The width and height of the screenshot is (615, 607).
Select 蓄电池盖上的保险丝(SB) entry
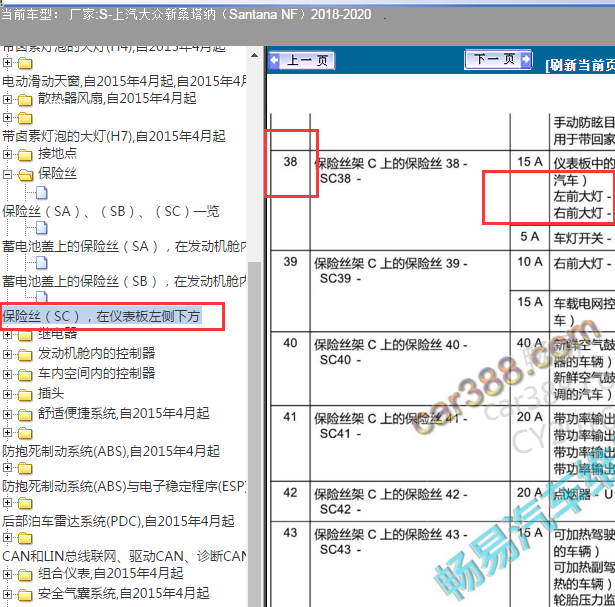[x=124, y=282]
